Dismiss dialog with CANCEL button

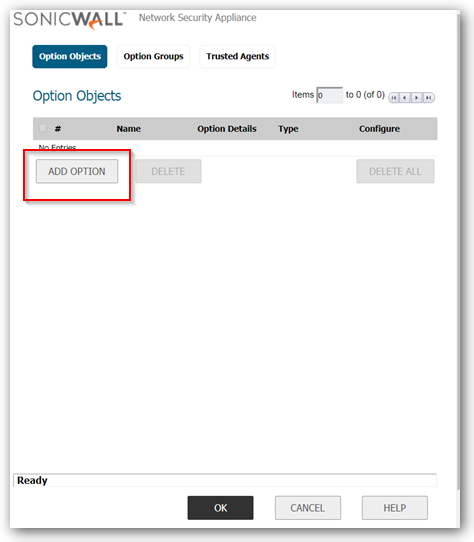[308, 508]
